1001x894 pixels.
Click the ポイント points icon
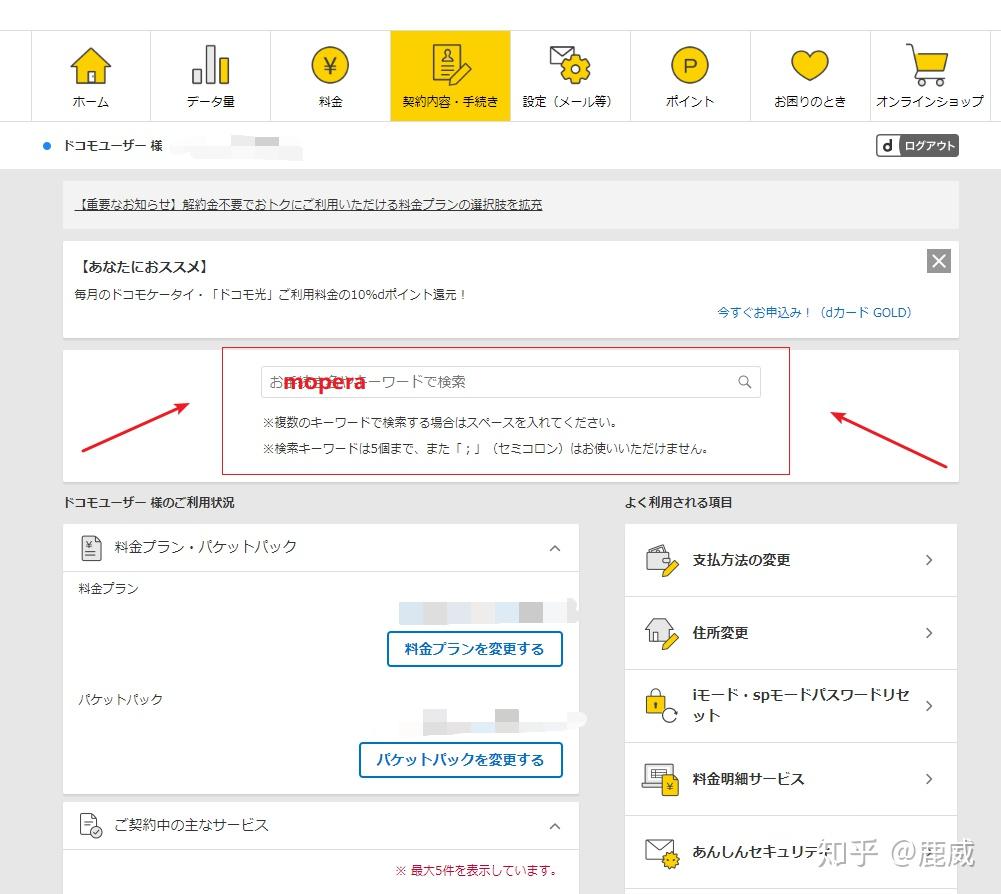pyautogui.click(x=689, y=65)
